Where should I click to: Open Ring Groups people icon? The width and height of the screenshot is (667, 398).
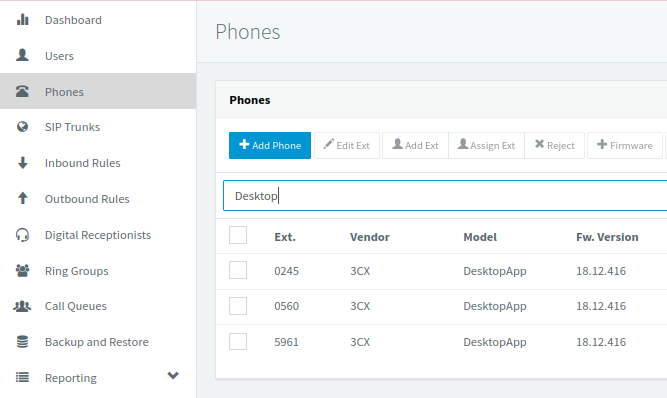(x=22, y=270)
